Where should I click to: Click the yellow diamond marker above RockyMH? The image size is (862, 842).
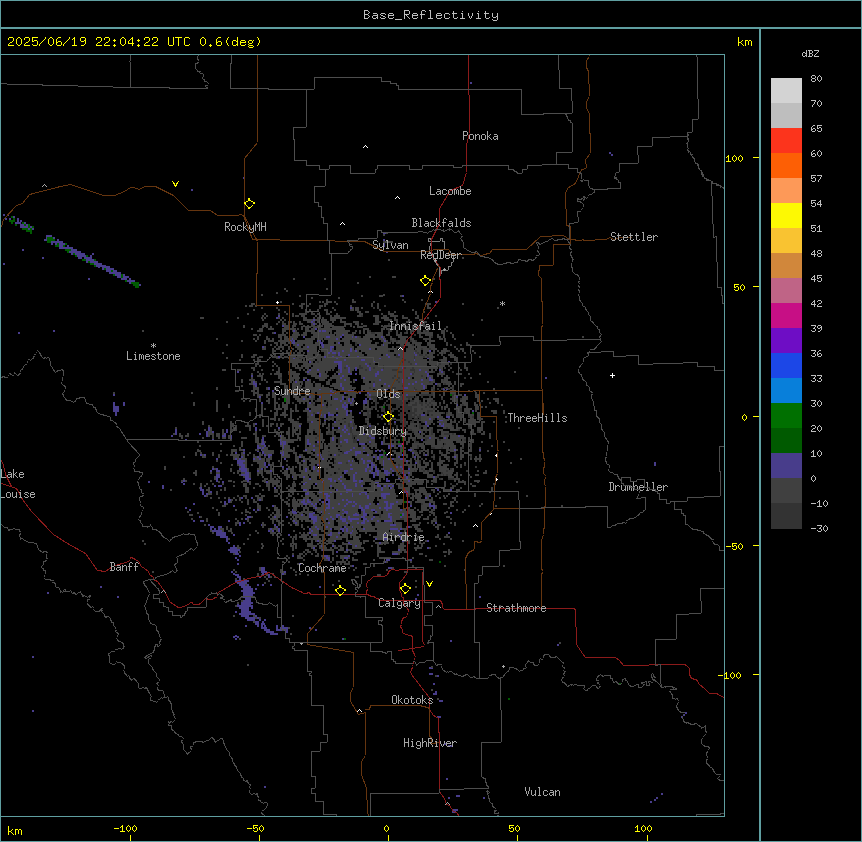coord(249,204)
